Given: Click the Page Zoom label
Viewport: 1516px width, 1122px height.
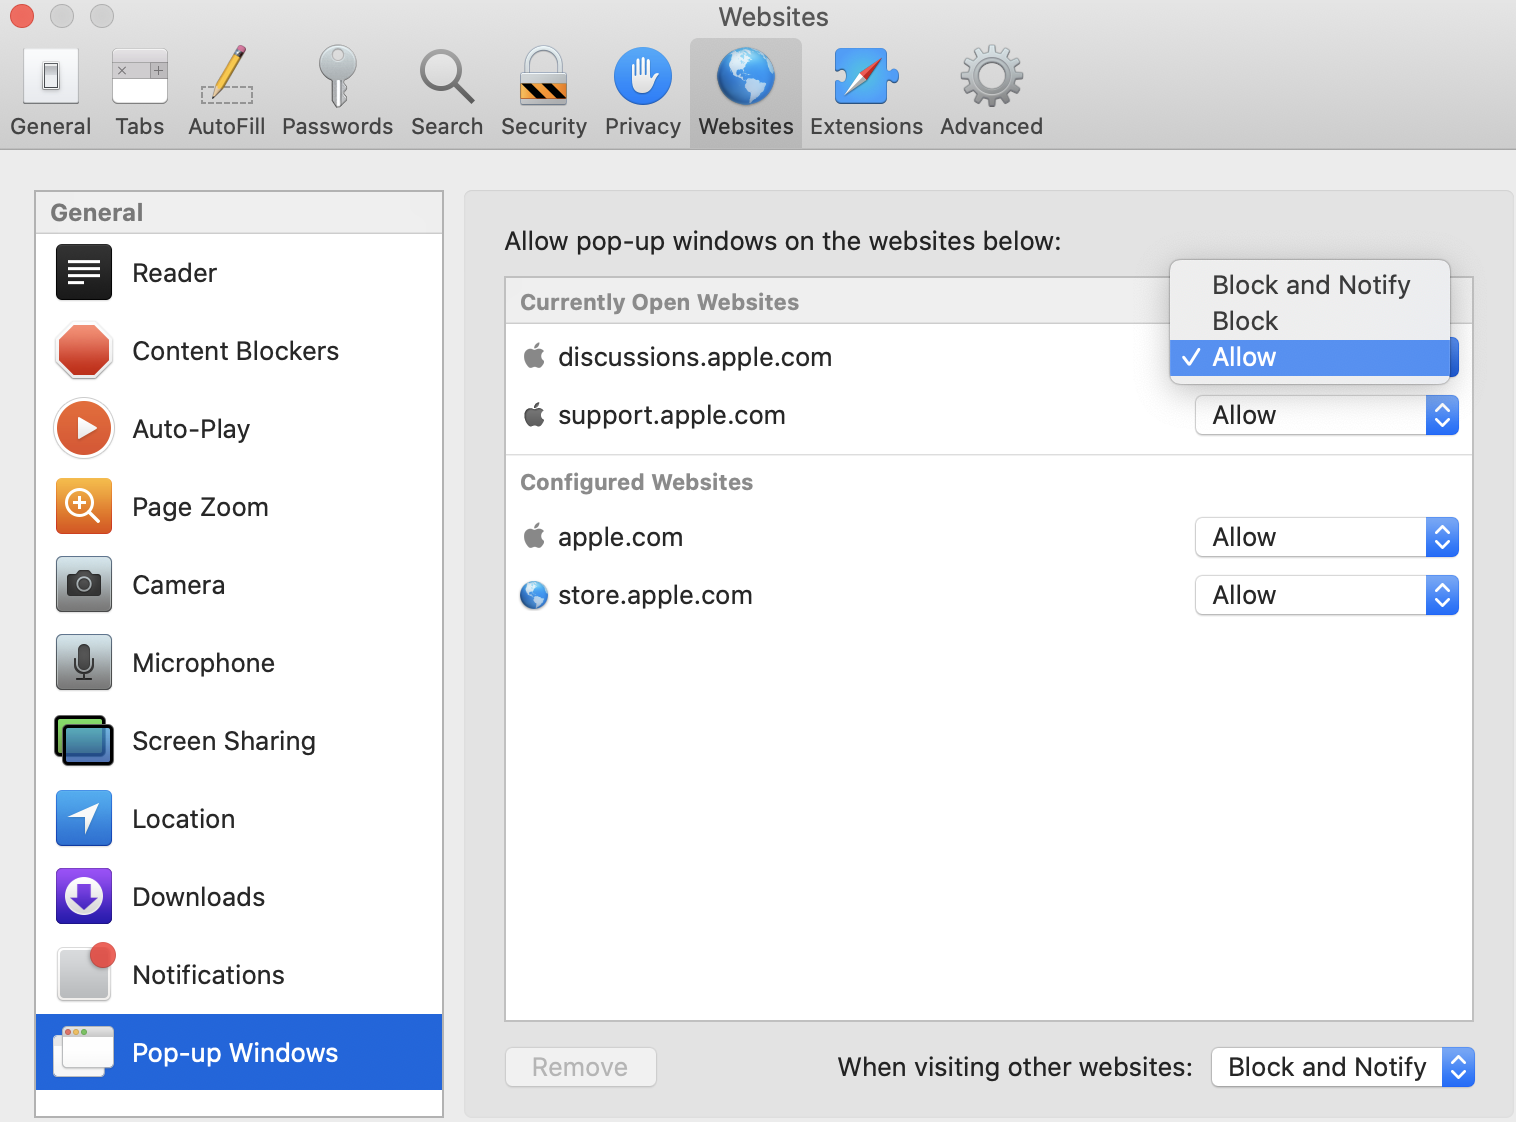Looking at the screenshot, I should coord(201,507).
